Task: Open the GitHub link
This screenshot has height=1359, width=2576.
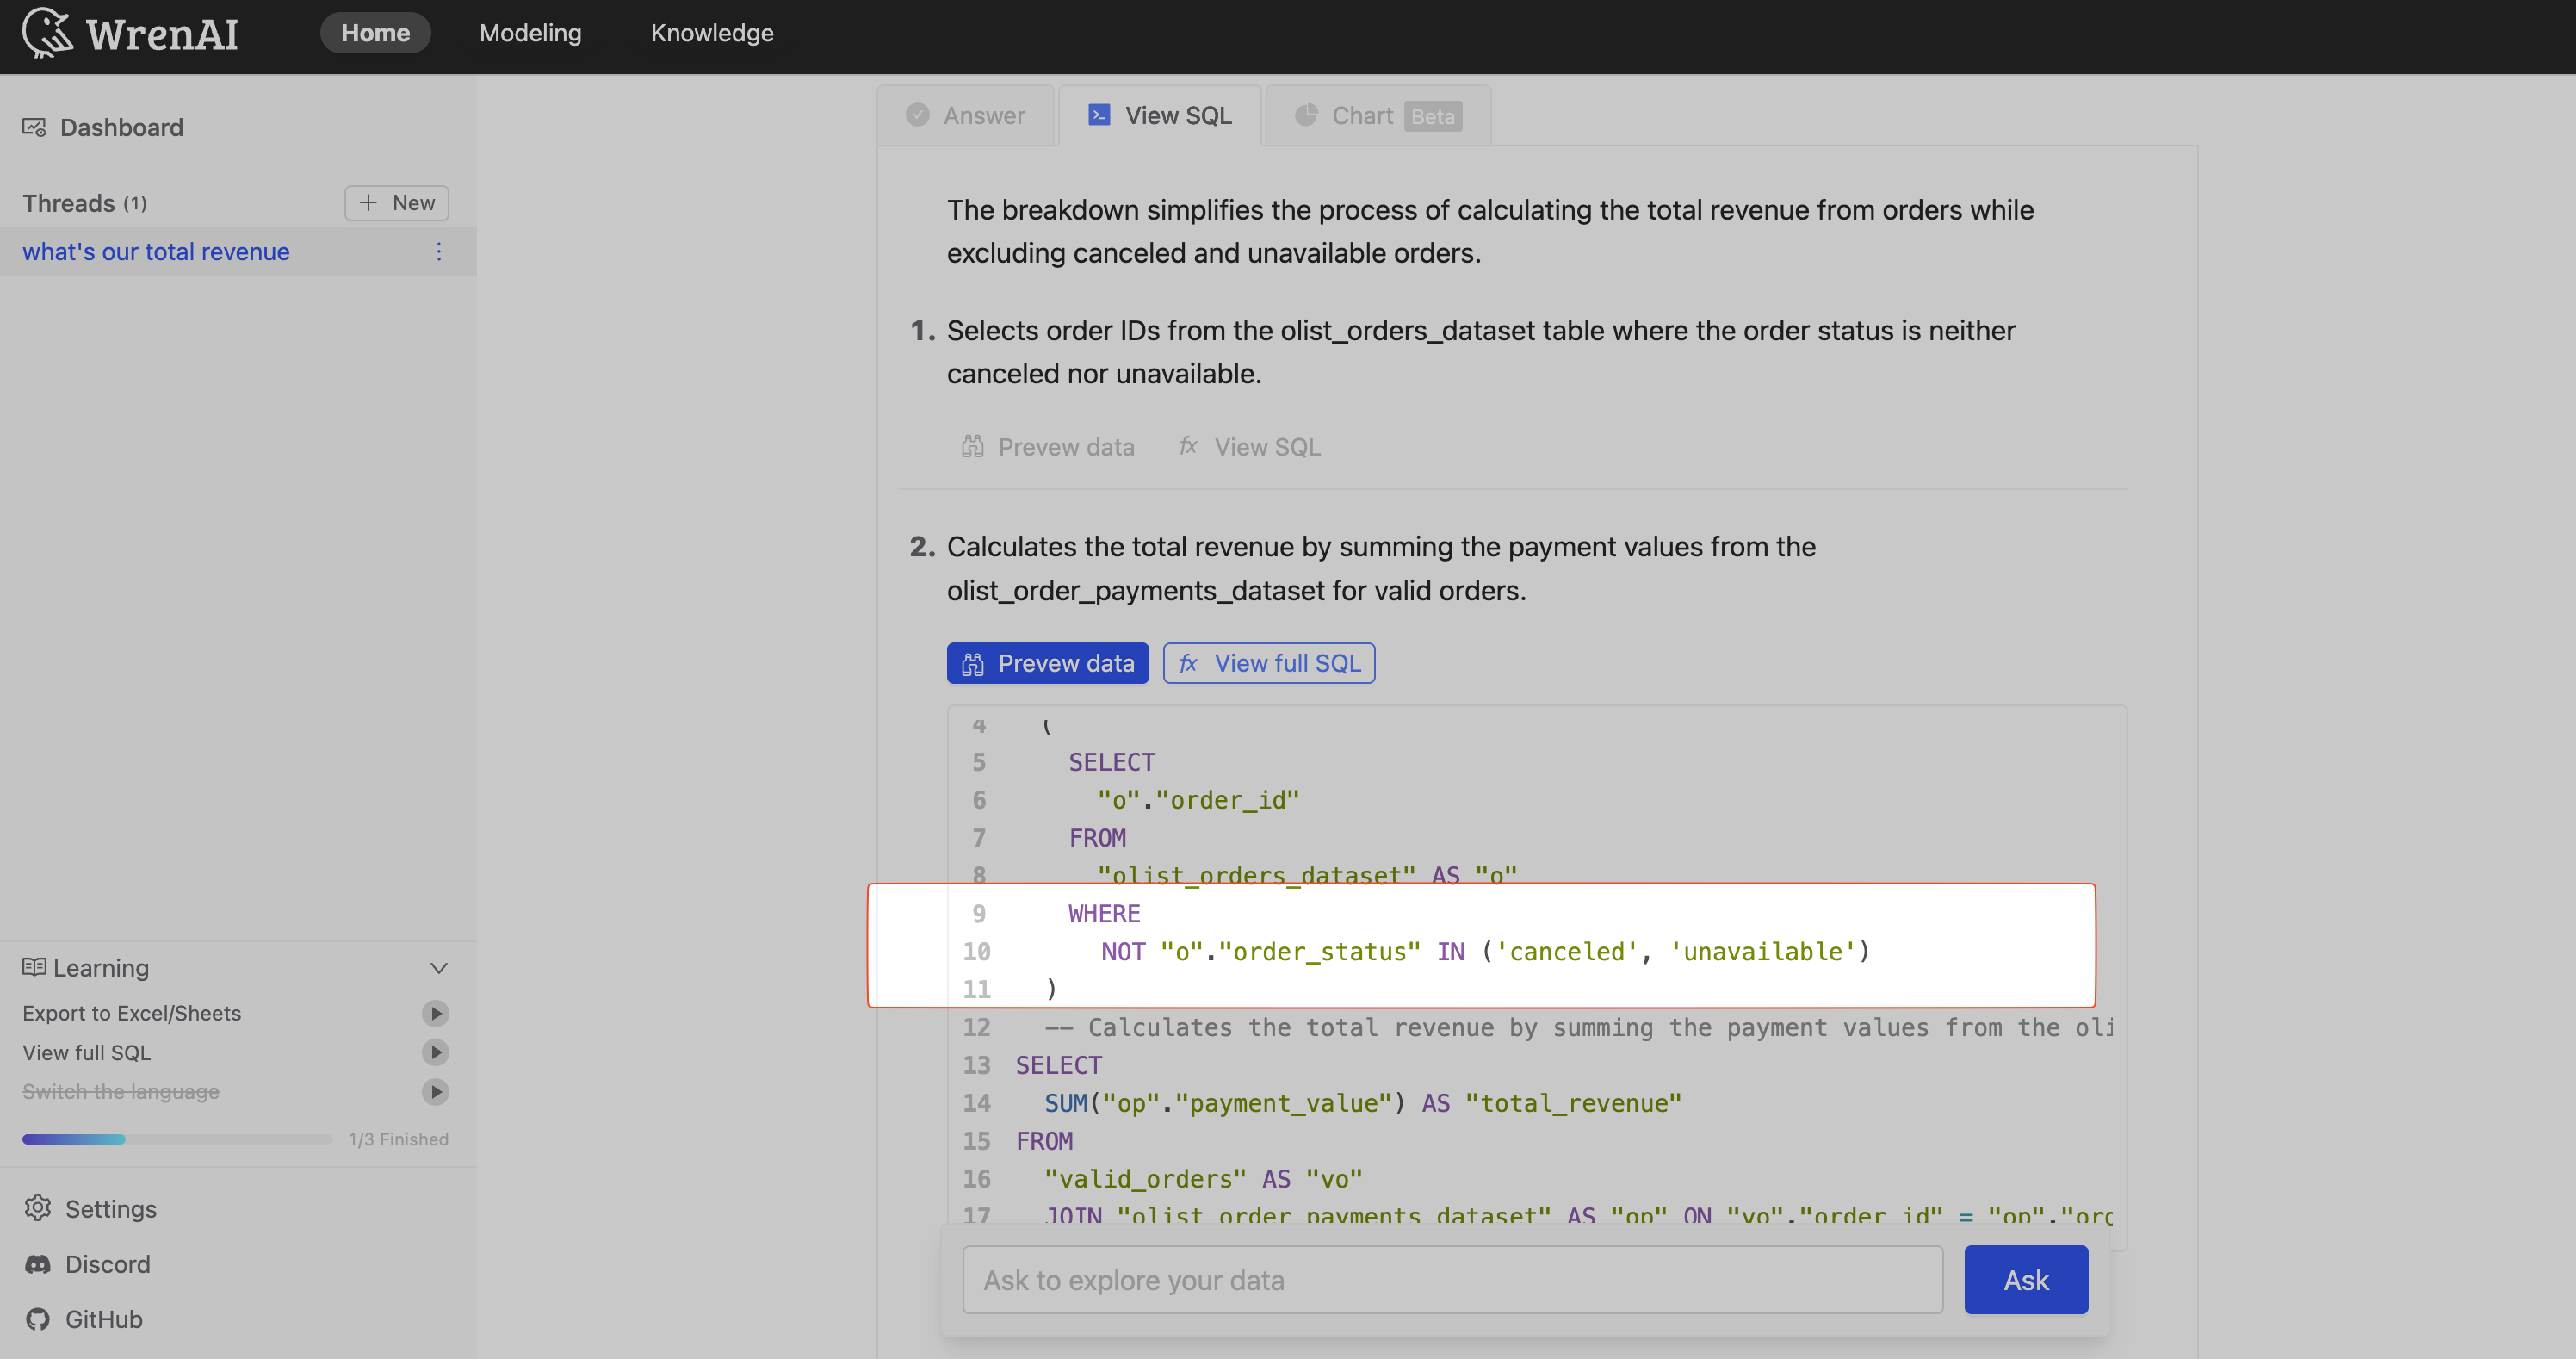Action: [x=104, y=1319]
